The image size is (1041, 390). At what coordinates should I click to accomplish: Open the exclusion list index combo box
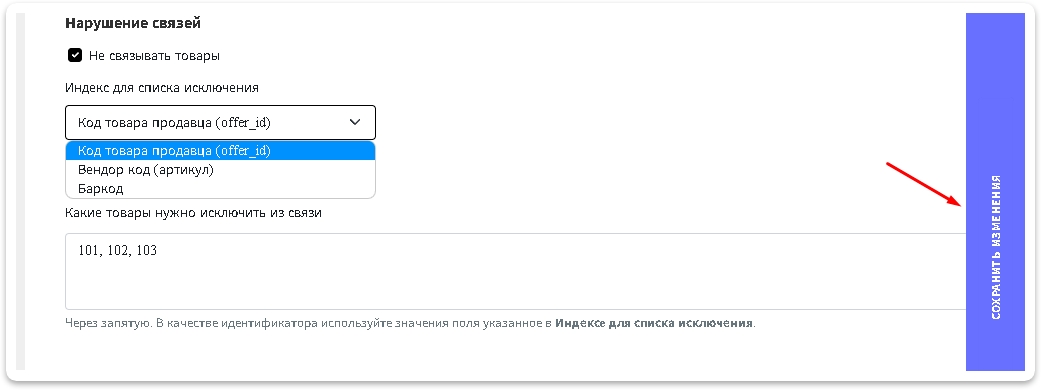(220, 122)
